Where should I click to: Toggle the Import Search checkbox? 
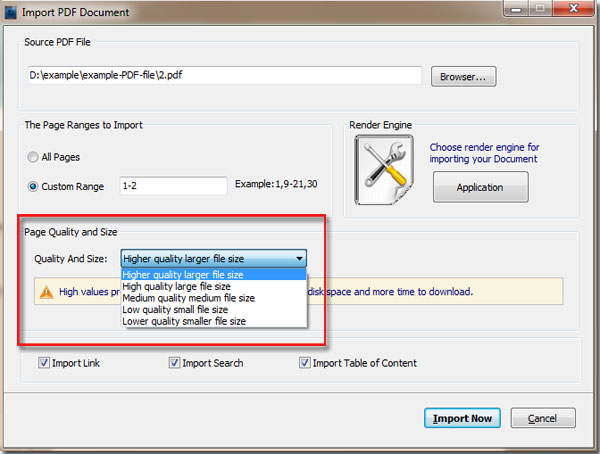(174, 363)
